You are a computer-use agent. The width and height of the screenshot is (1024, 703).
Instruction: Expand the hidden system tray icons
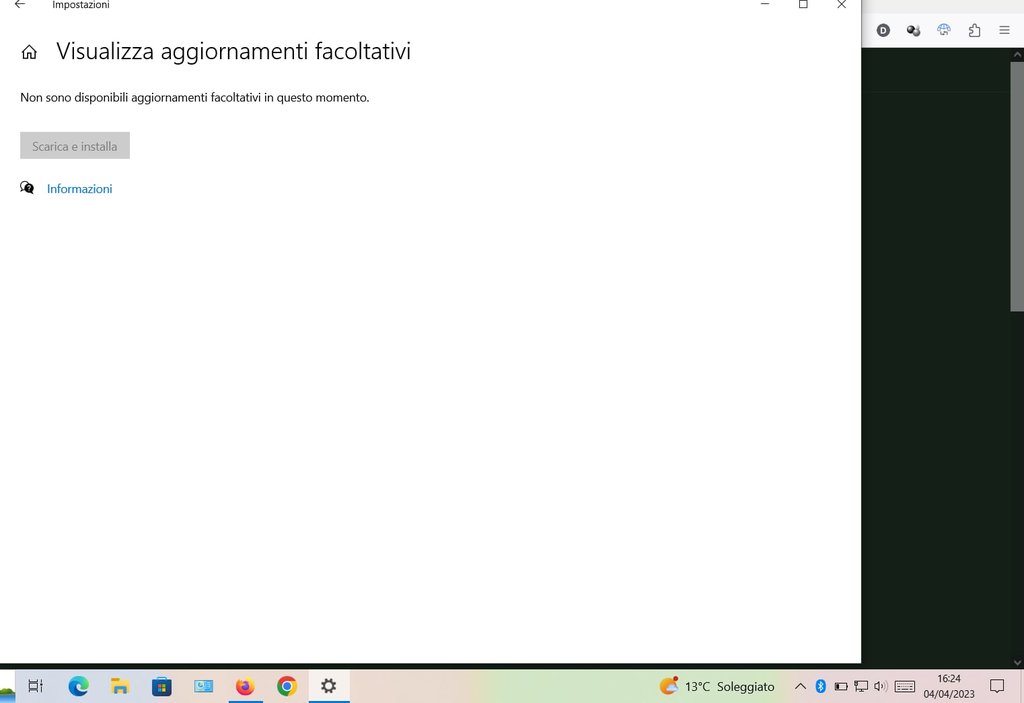pyautogui.click(x=800, y=686)
